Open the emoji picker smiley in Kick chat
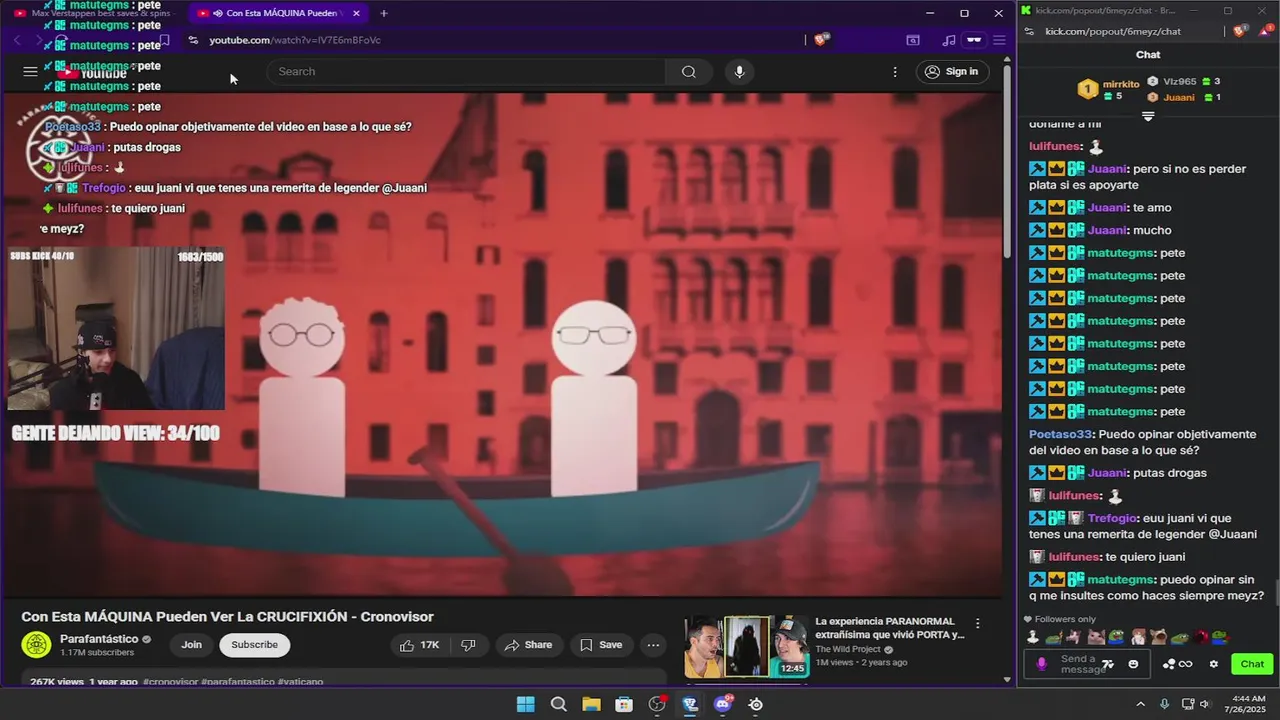The height and width of the screenshot is (720, 1280). (1133, 664)
